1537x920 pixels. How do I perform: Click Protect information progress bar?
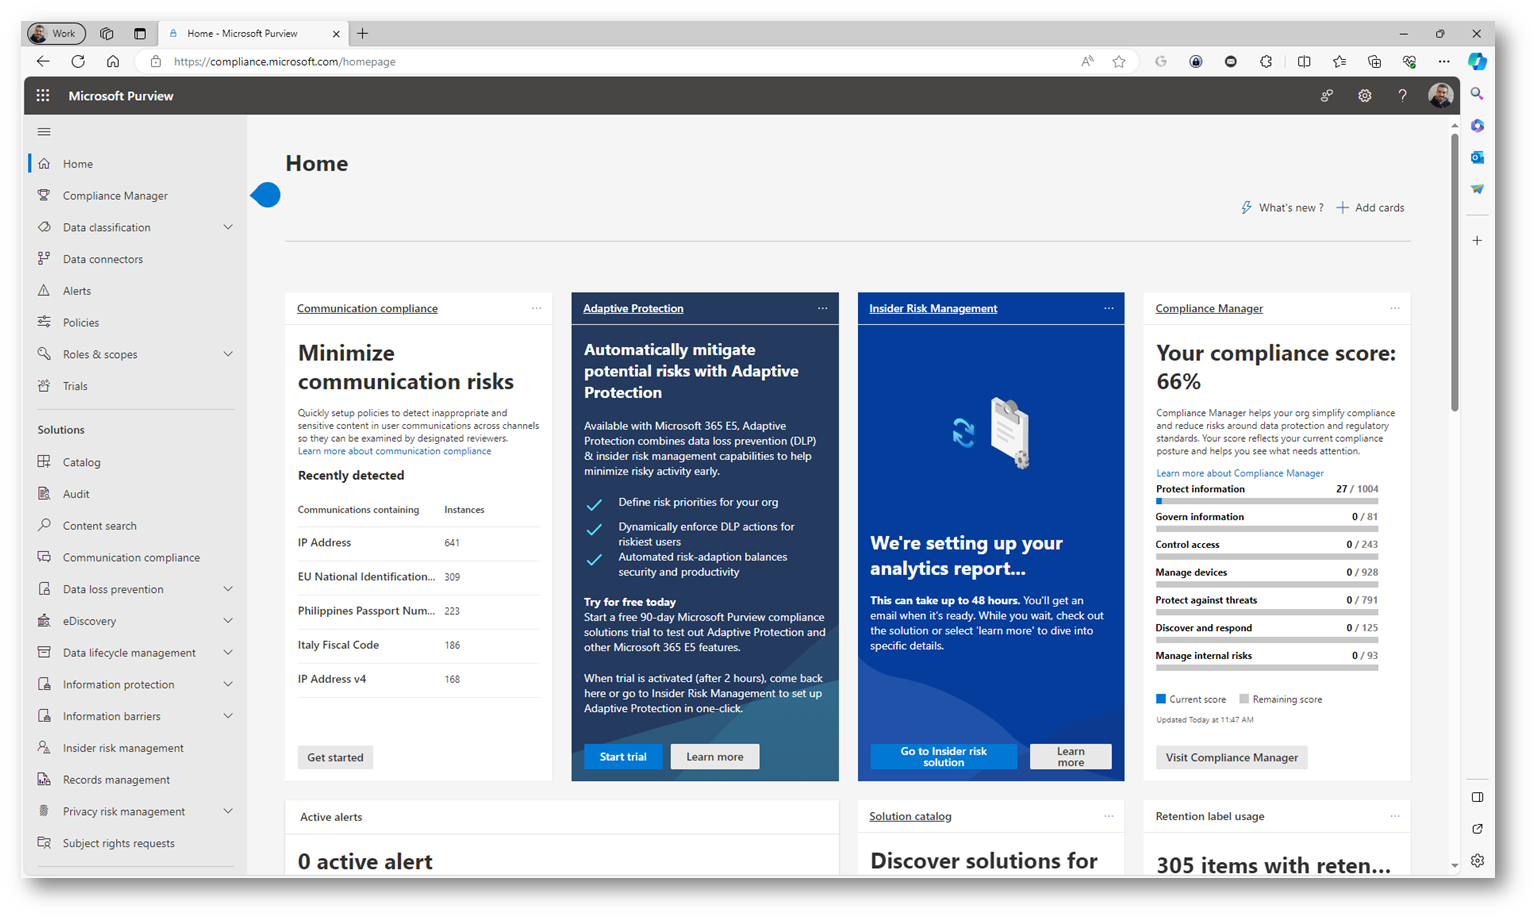tap(1266, 501)
